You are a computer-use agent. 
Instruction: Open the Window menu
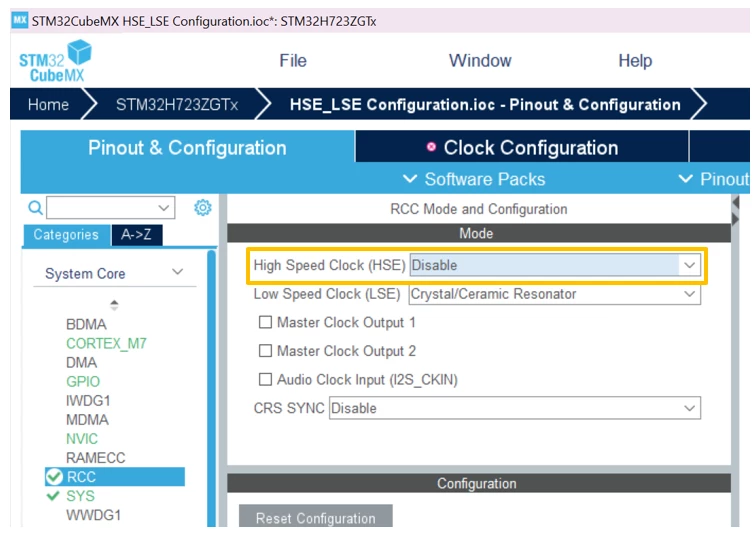coord(480,61)
